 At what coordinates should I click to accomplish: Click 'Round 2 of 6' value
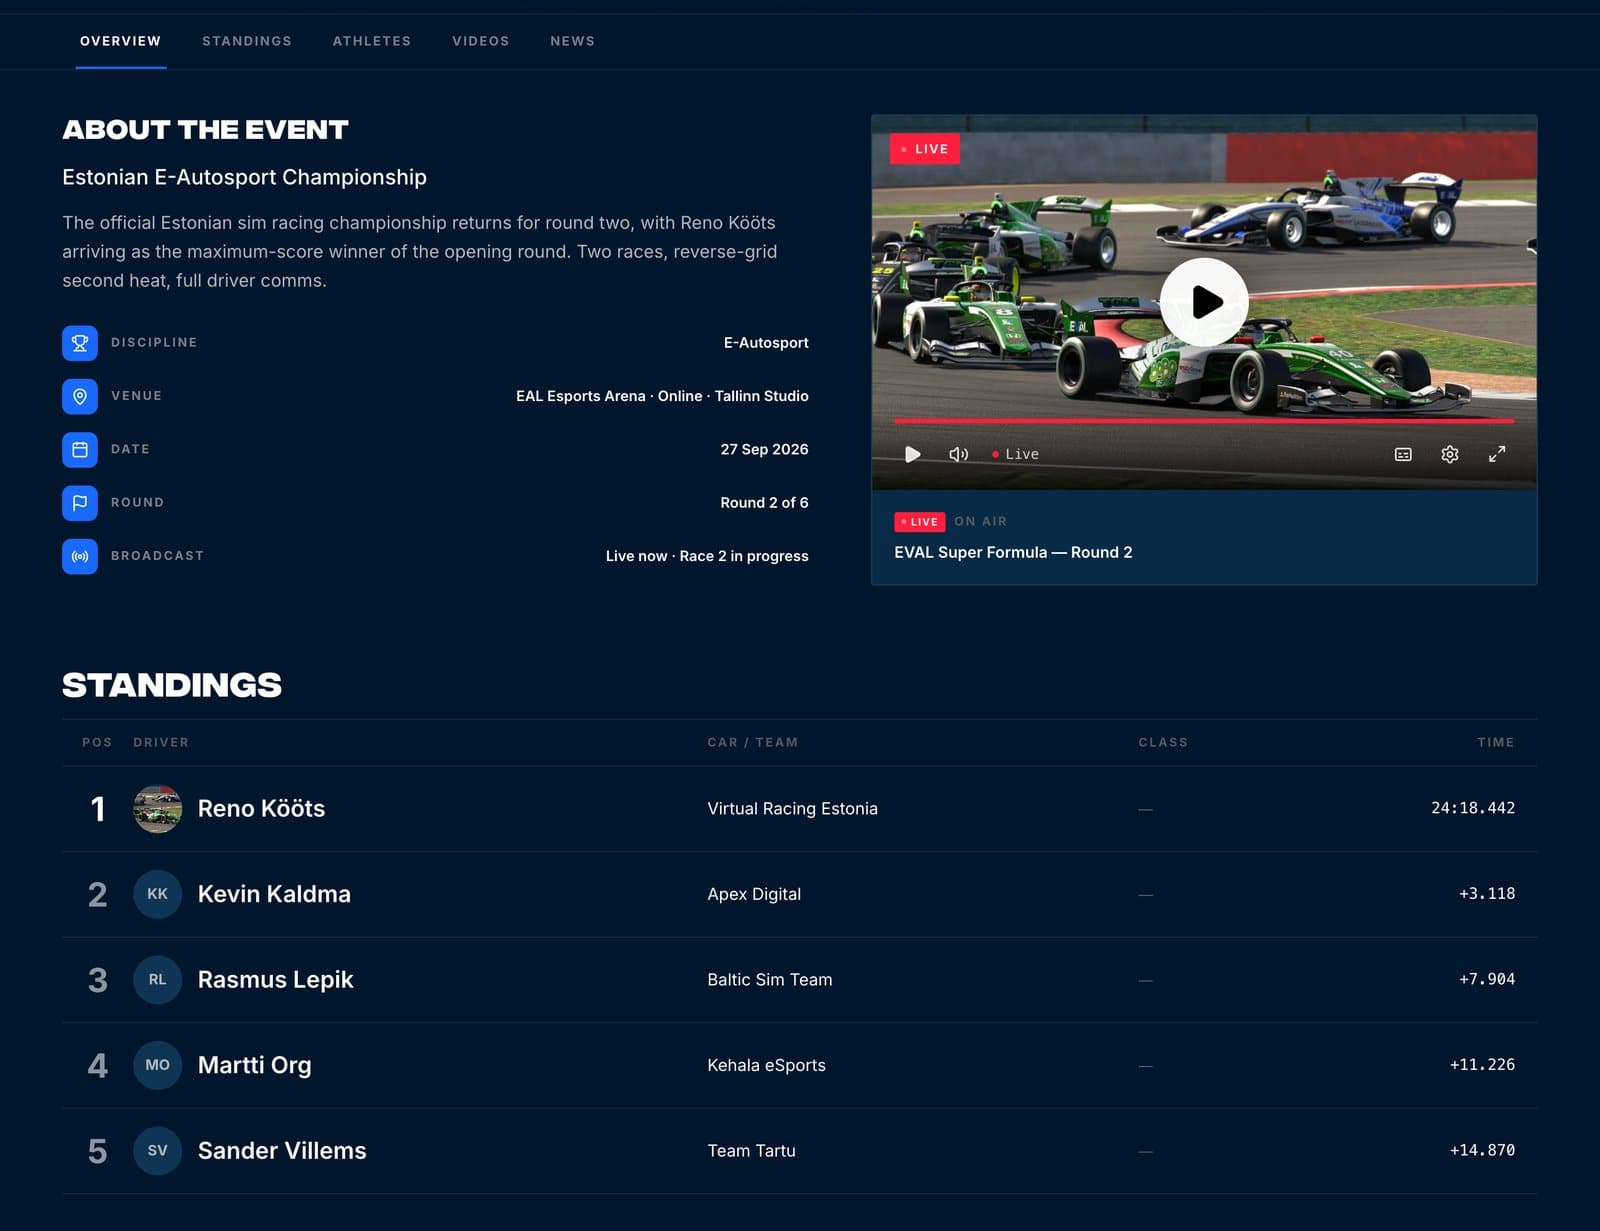pyautogui.click(x=764, y=503)
